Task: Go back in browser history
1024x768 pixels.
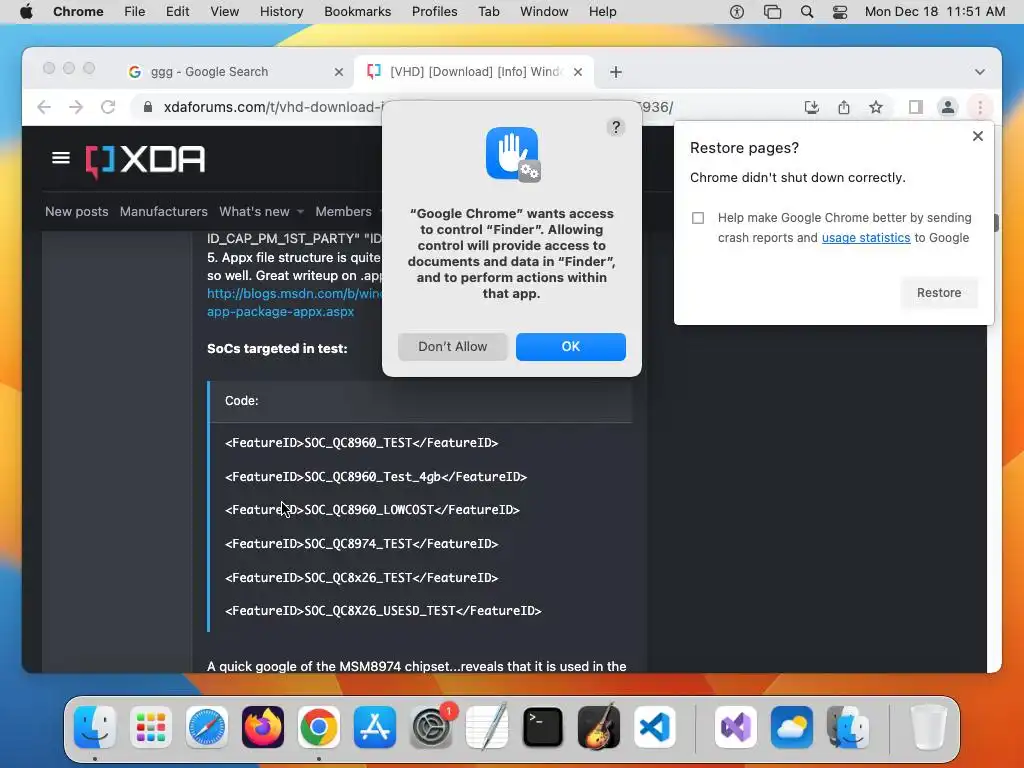Action: click(x=44, y=107)
